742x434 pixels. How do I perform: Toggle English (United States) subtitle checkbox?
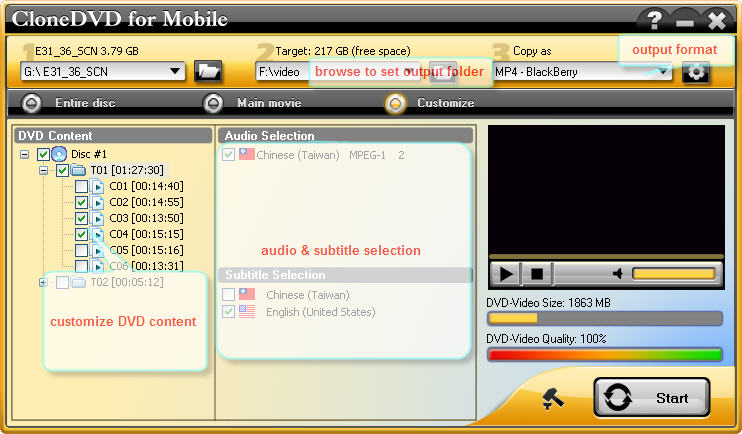[x=229, y=311]
